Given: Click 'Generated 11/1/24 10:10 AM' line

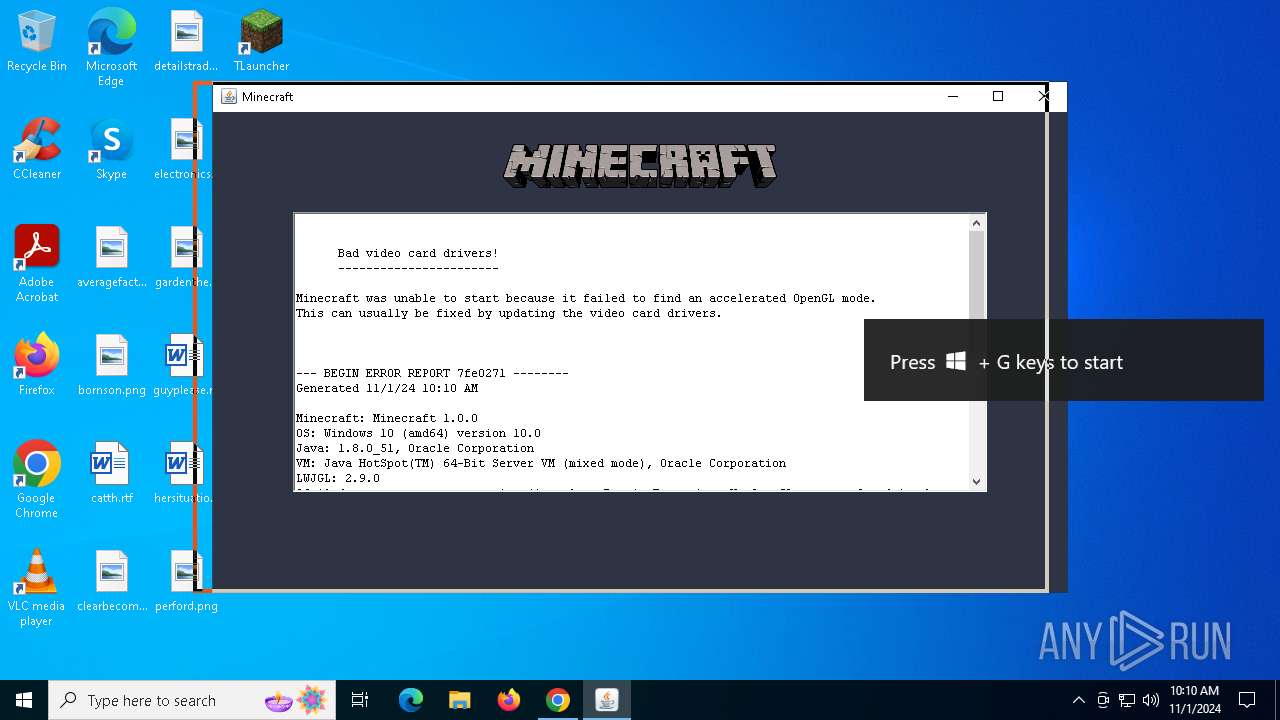Looking at the screenshot, I should pyautogui.click(x=387, y=388).
